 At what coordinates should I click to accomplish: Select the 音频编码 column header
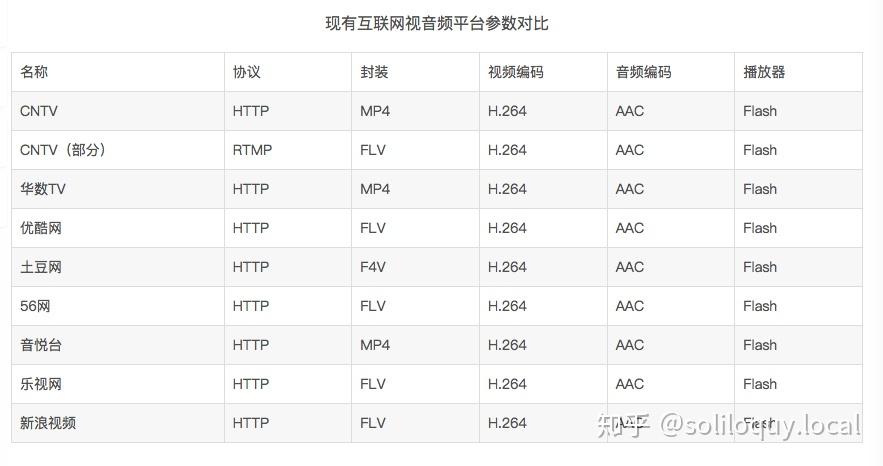coord(643,72)
